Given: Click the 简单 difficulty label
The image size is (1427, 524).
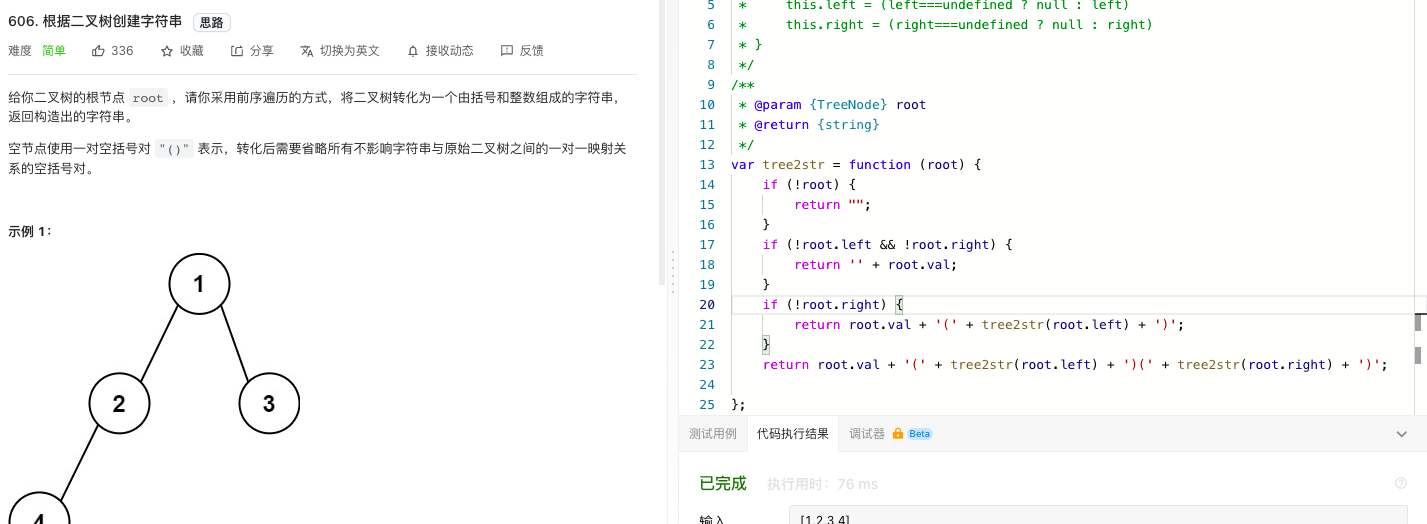Looking at the screenshot, I should coord(54,51).
